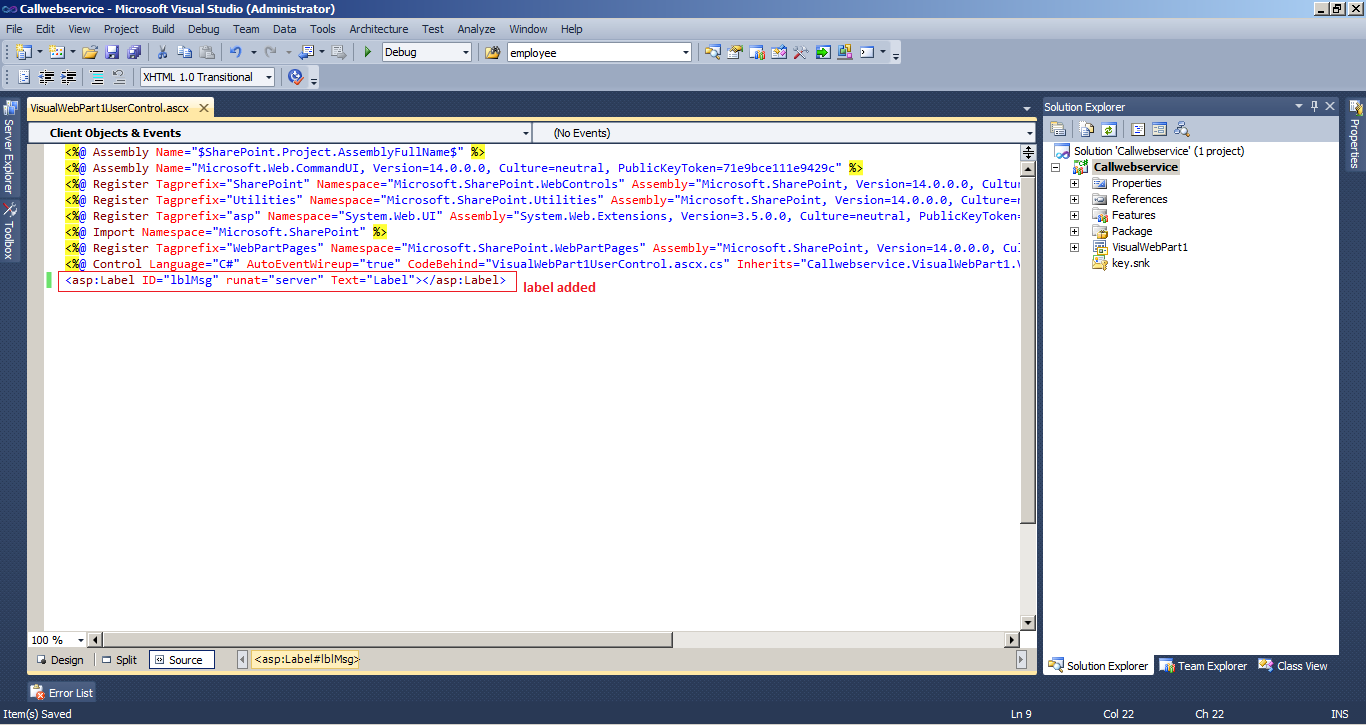Viewport: 1366px width, 725px height.
Task: Open the File menu
Action: 14,29
